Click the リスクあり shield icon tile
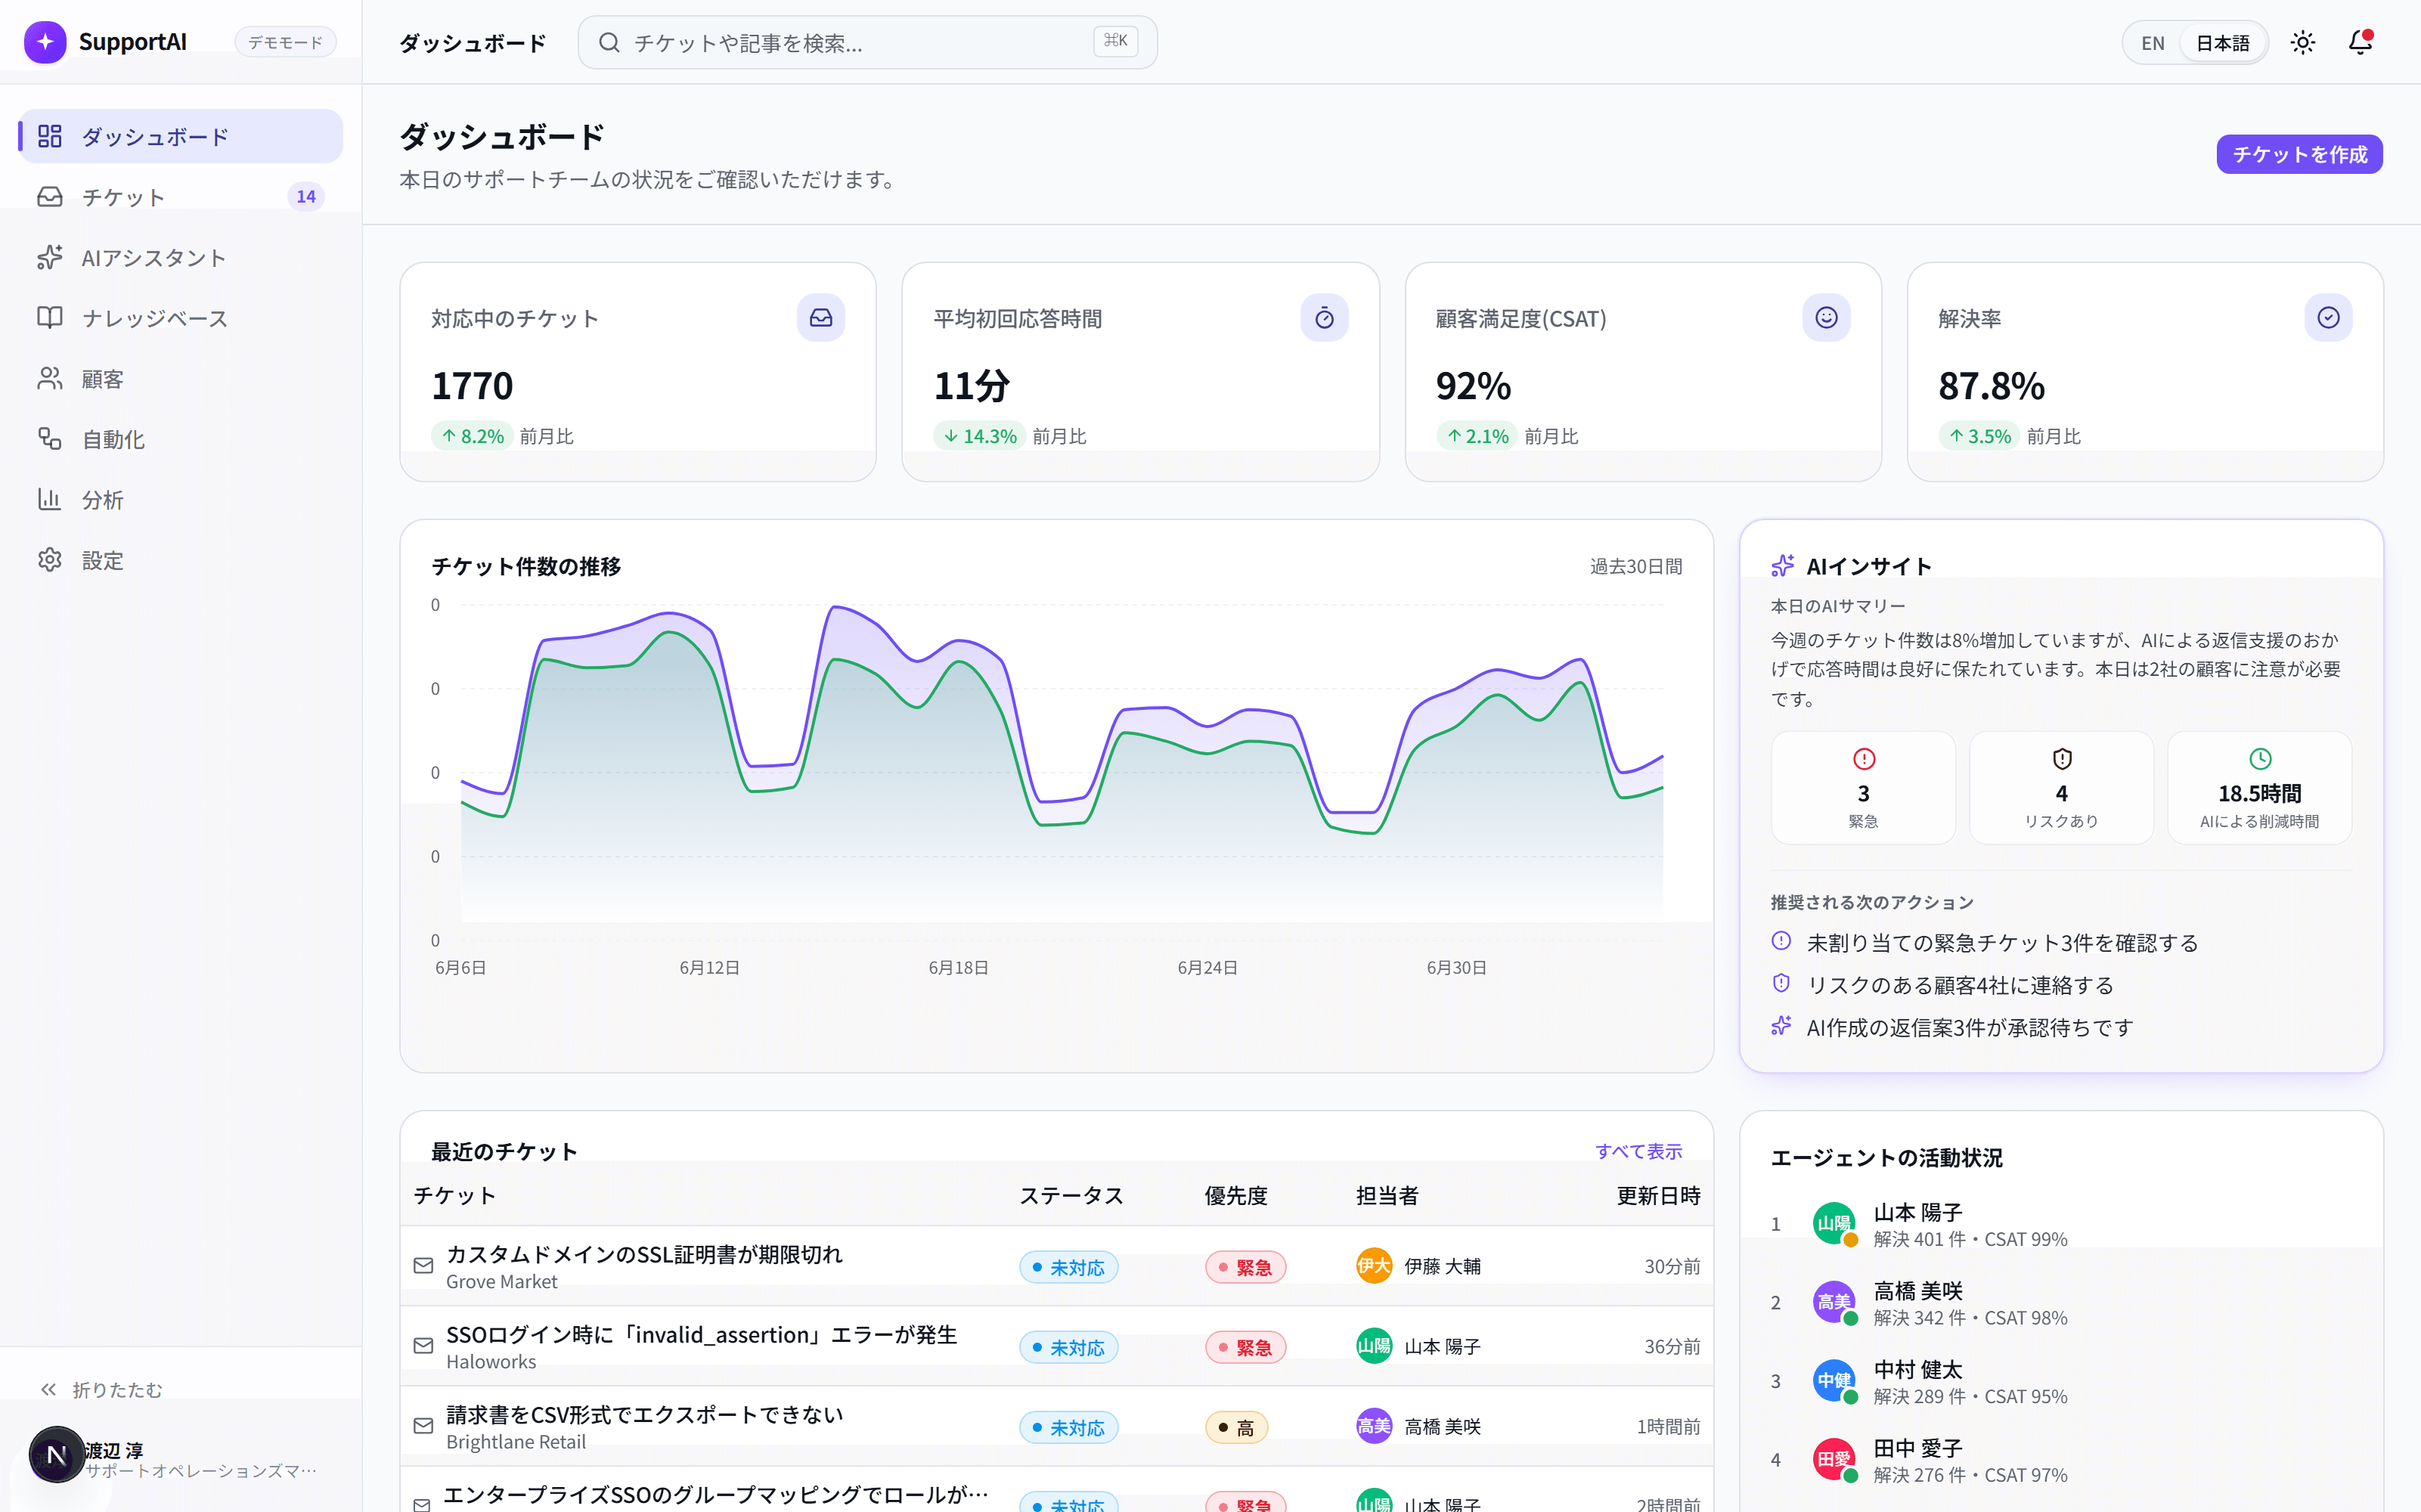Image resolution: width=2421 pixels, height=1512 pixels. click(2061, 788)
